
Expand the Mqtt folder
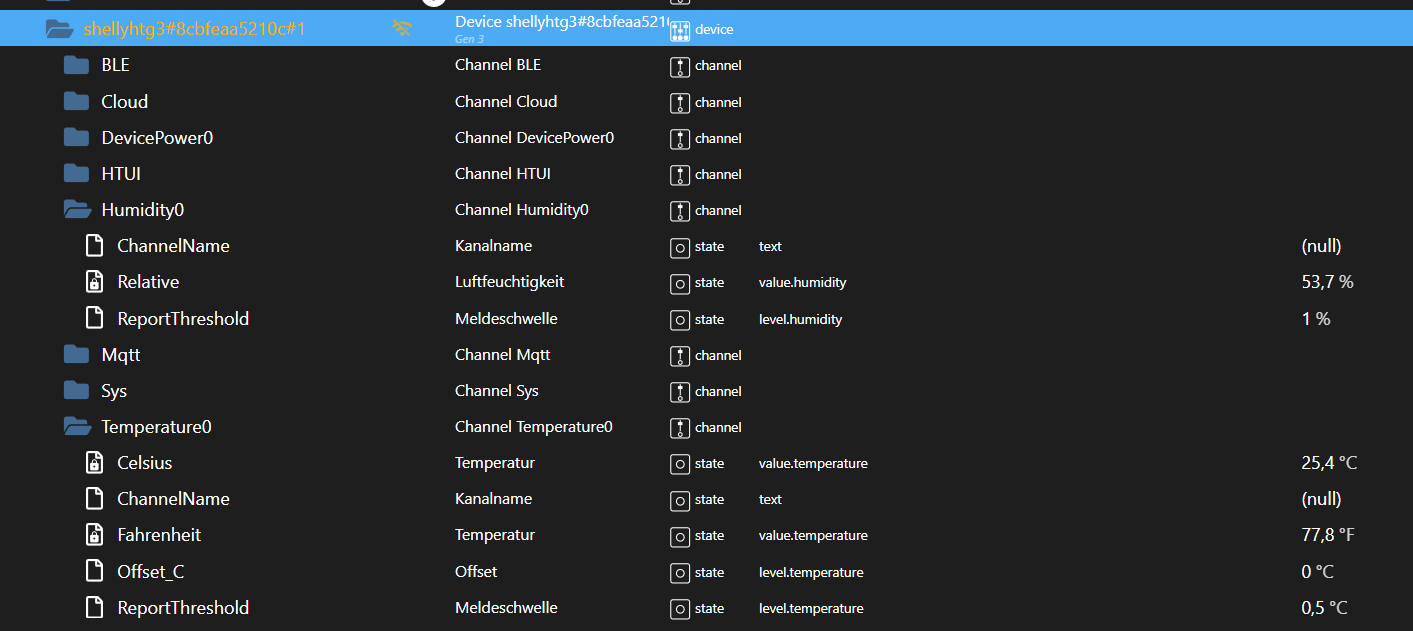[x=77, y=354]
